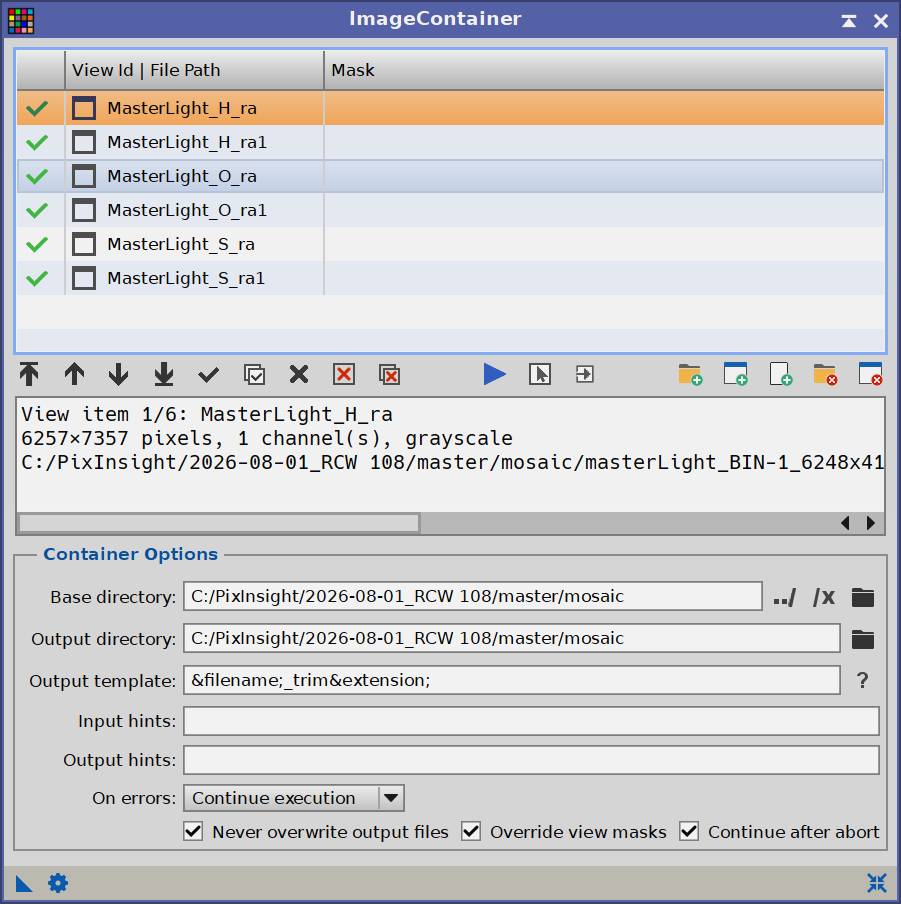Viewport: 901px width, 904px height.
Task: Run the container with blue play arrow
Action: [x=494, y=374]
